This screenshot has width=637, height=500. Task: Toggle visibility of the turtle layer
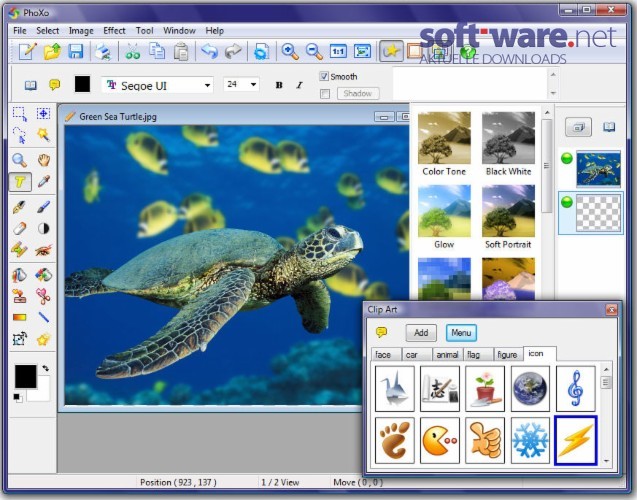567,158
